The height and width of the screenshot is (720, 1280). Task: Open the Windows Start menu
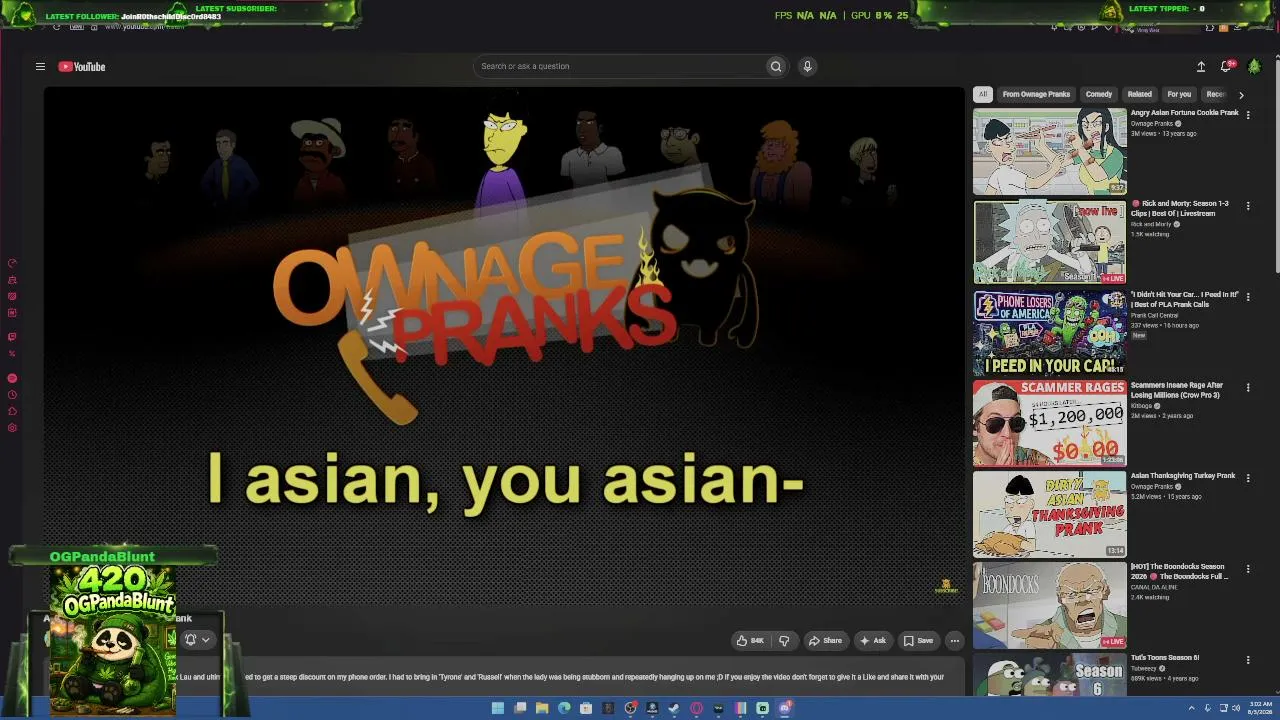click(x=498, y=708)
